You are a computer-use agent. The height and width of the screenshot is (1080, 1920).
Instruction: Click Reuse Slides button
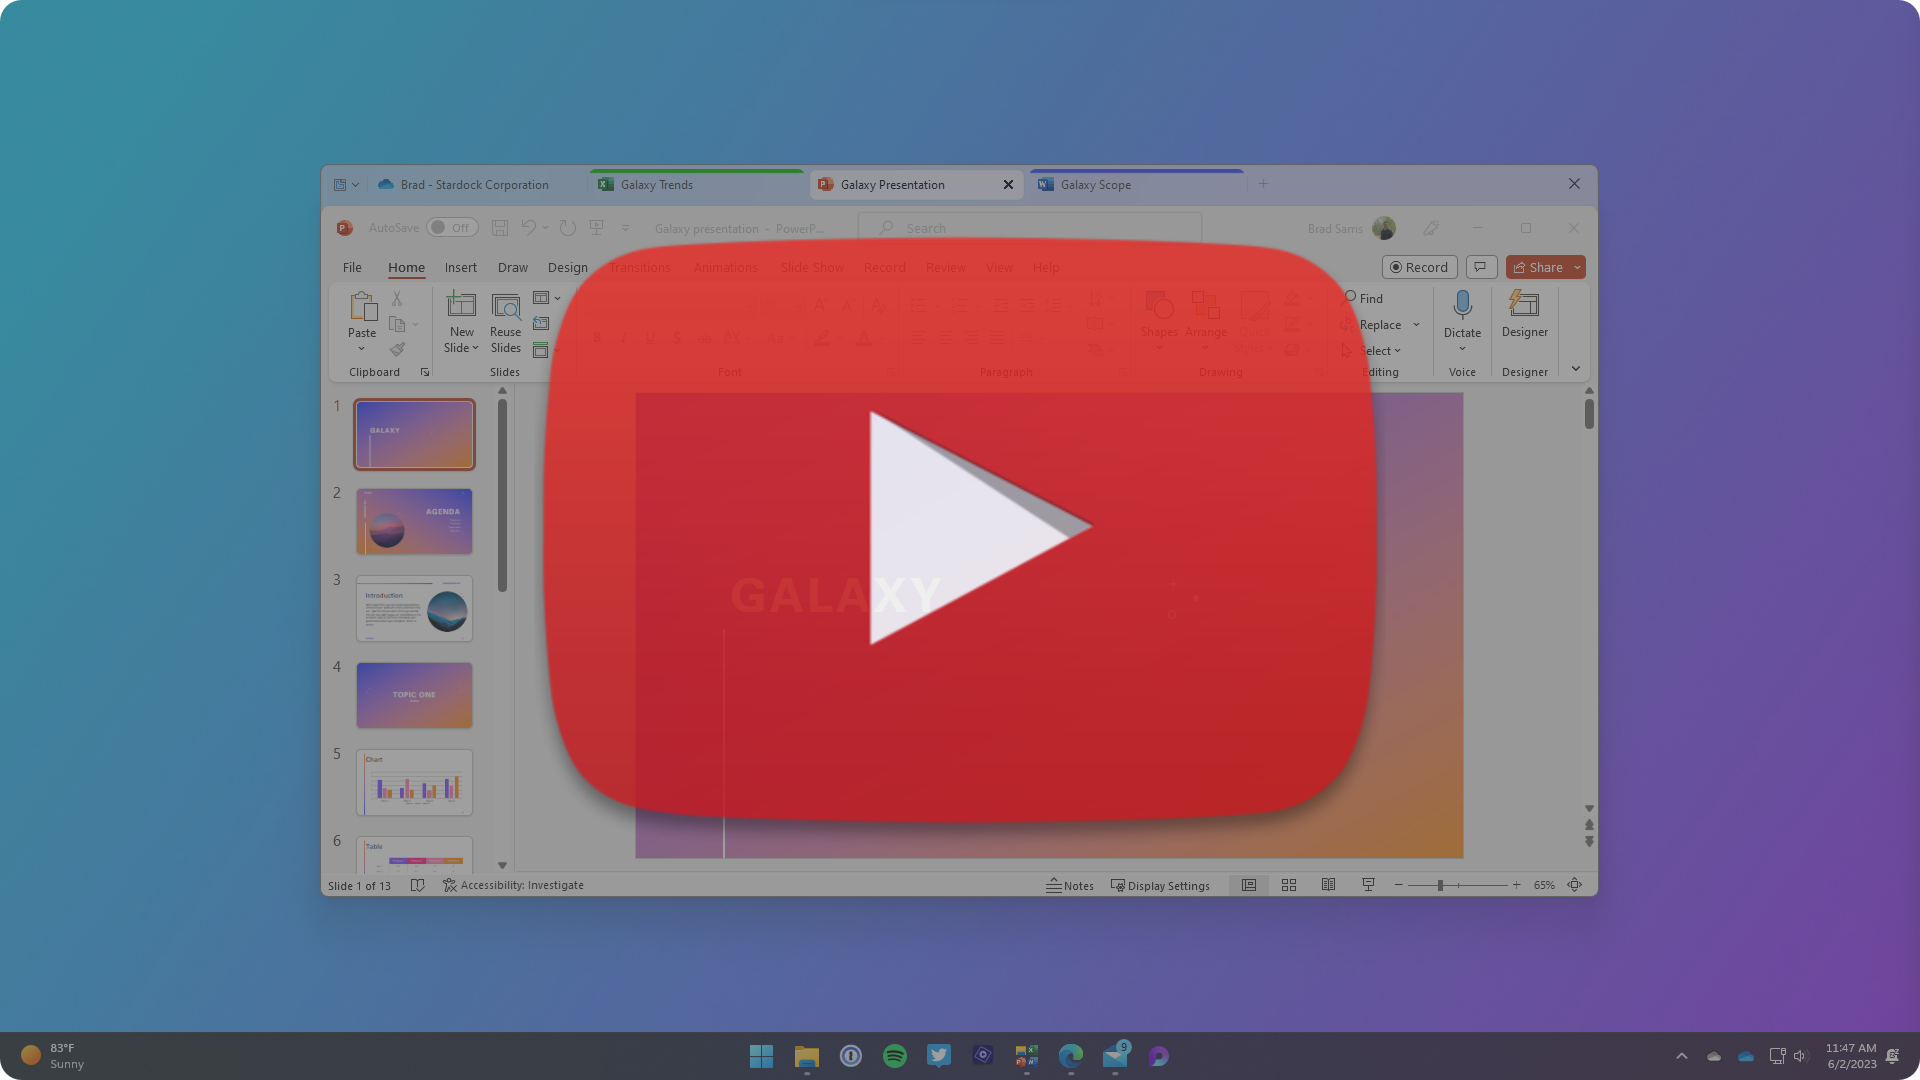506,322
